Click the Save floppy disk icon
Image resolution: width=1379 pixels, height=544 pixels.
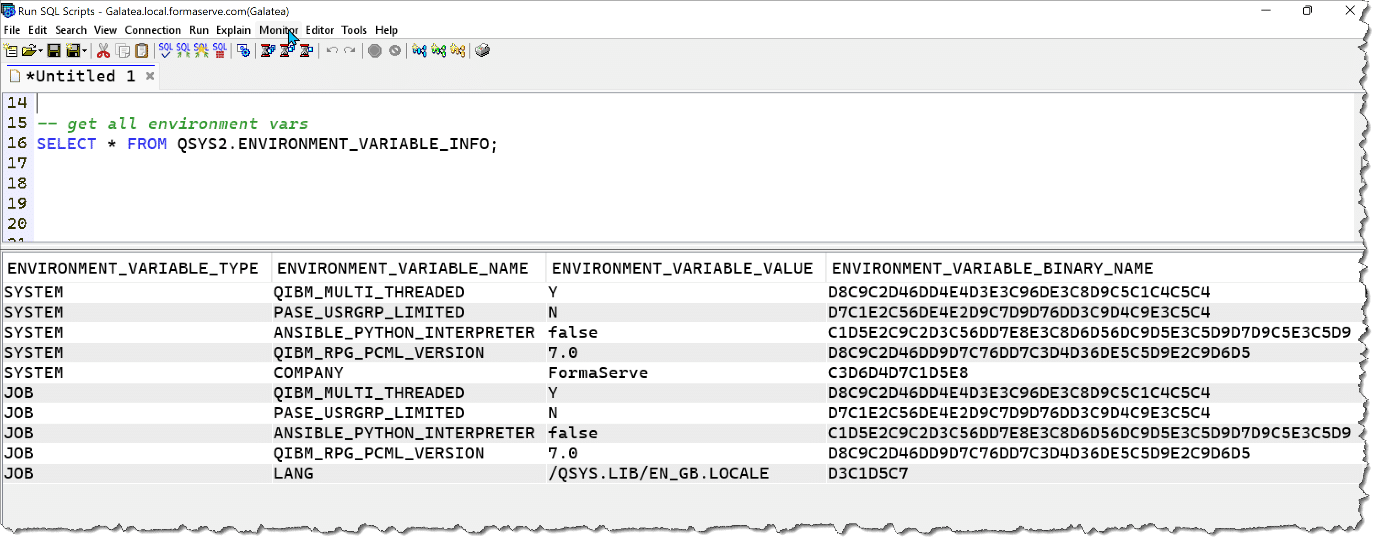point(54,51)
